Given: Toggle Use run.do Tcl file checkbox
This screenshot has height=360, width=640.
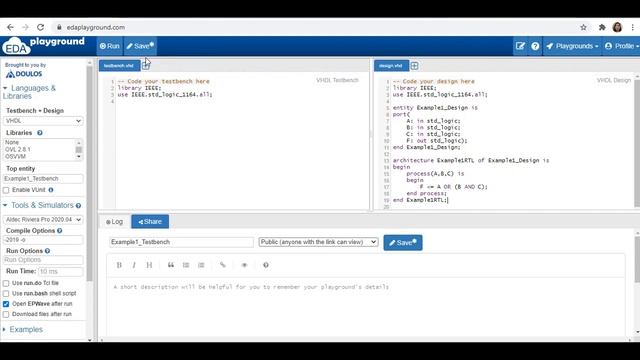Looking at the screenshot, I should [6, 283].
